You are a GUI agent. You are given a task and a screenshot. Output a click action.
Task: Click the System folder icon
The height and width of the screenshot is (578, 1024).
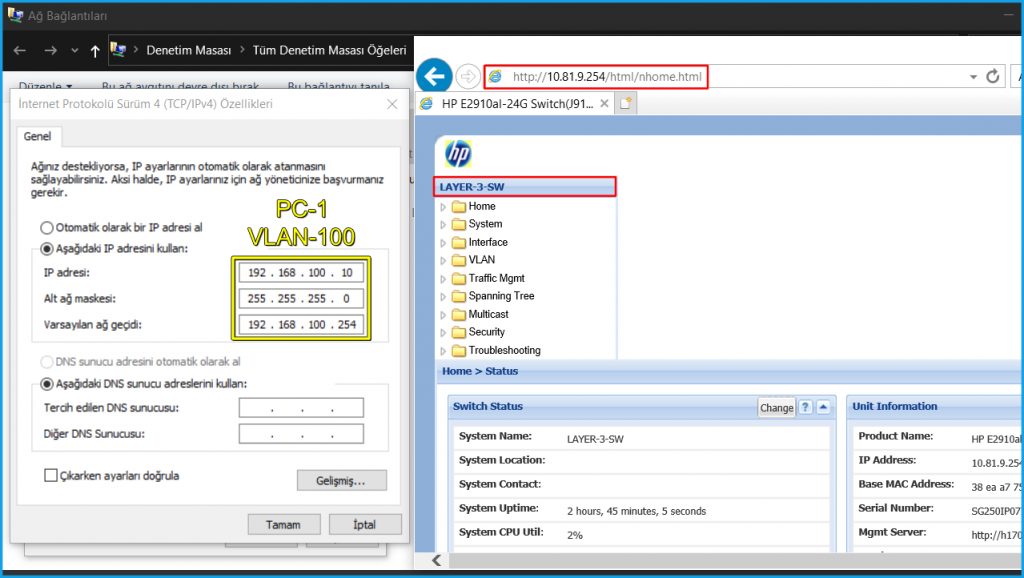(459, 224)
